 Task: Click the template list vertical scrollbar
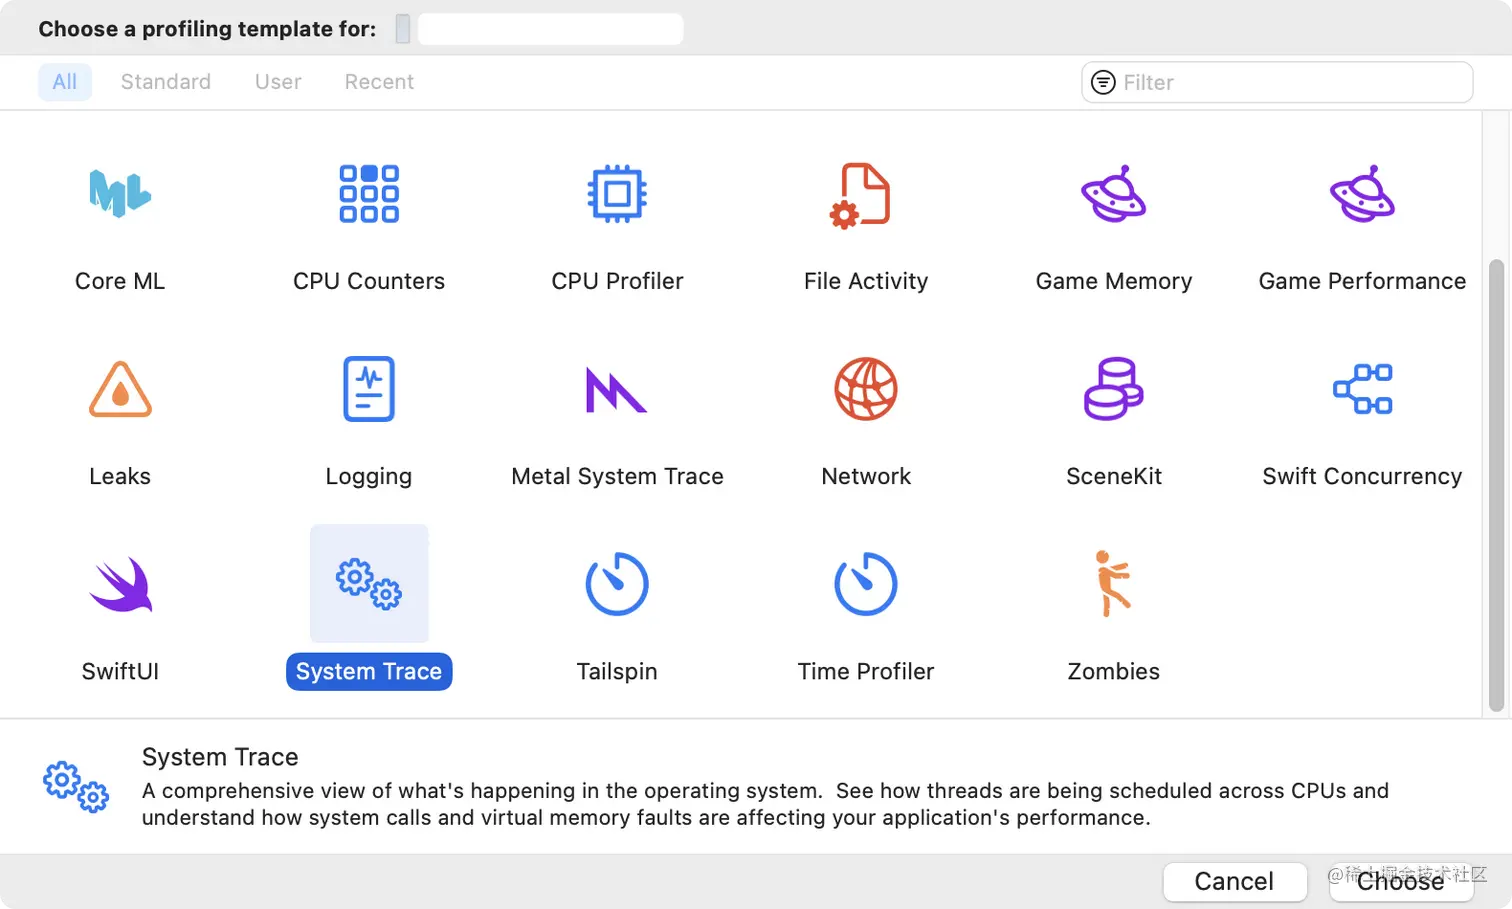(1496, 485)
